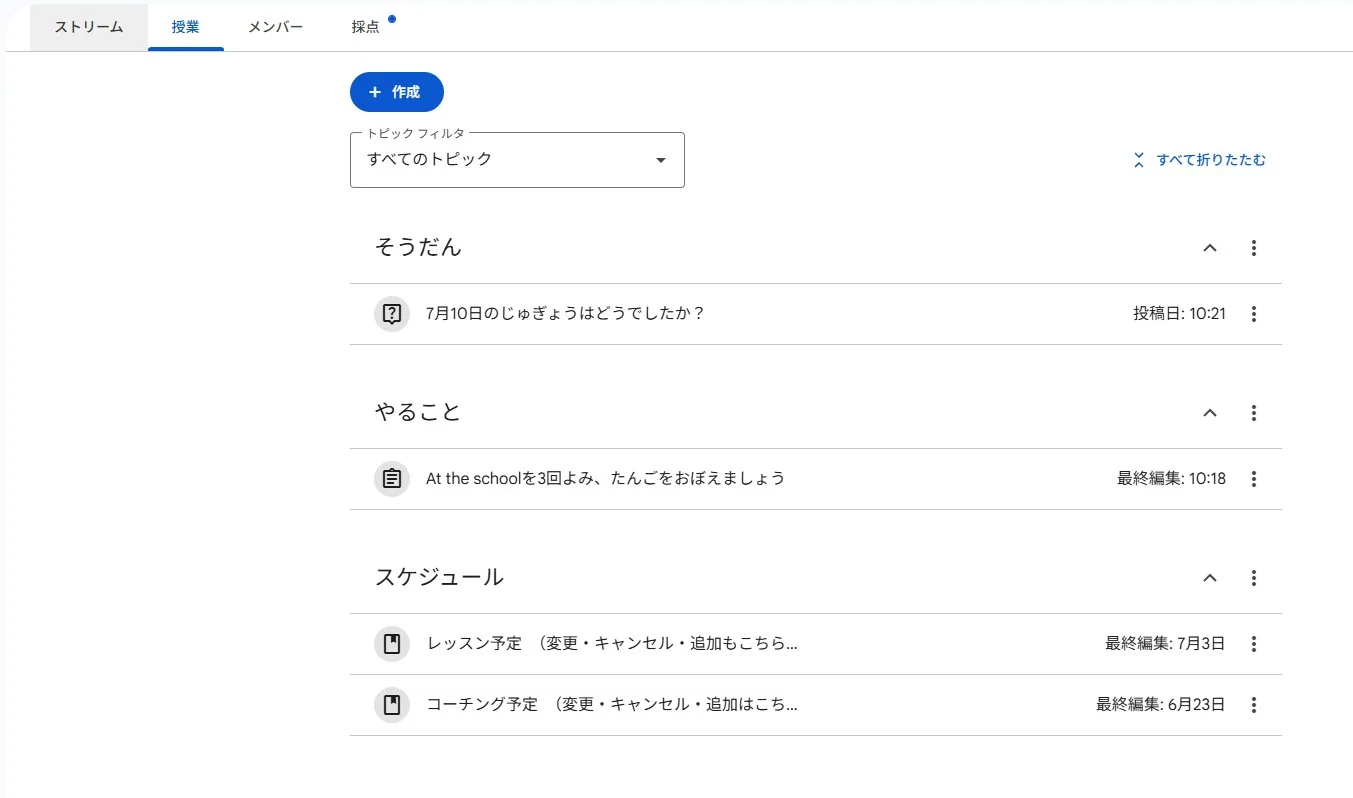This screenshot has height=798, width=1353.
Task: Open 7月10日のじゅぎょうはどうでしたか？ question
Action: click(x=566, y=313)
